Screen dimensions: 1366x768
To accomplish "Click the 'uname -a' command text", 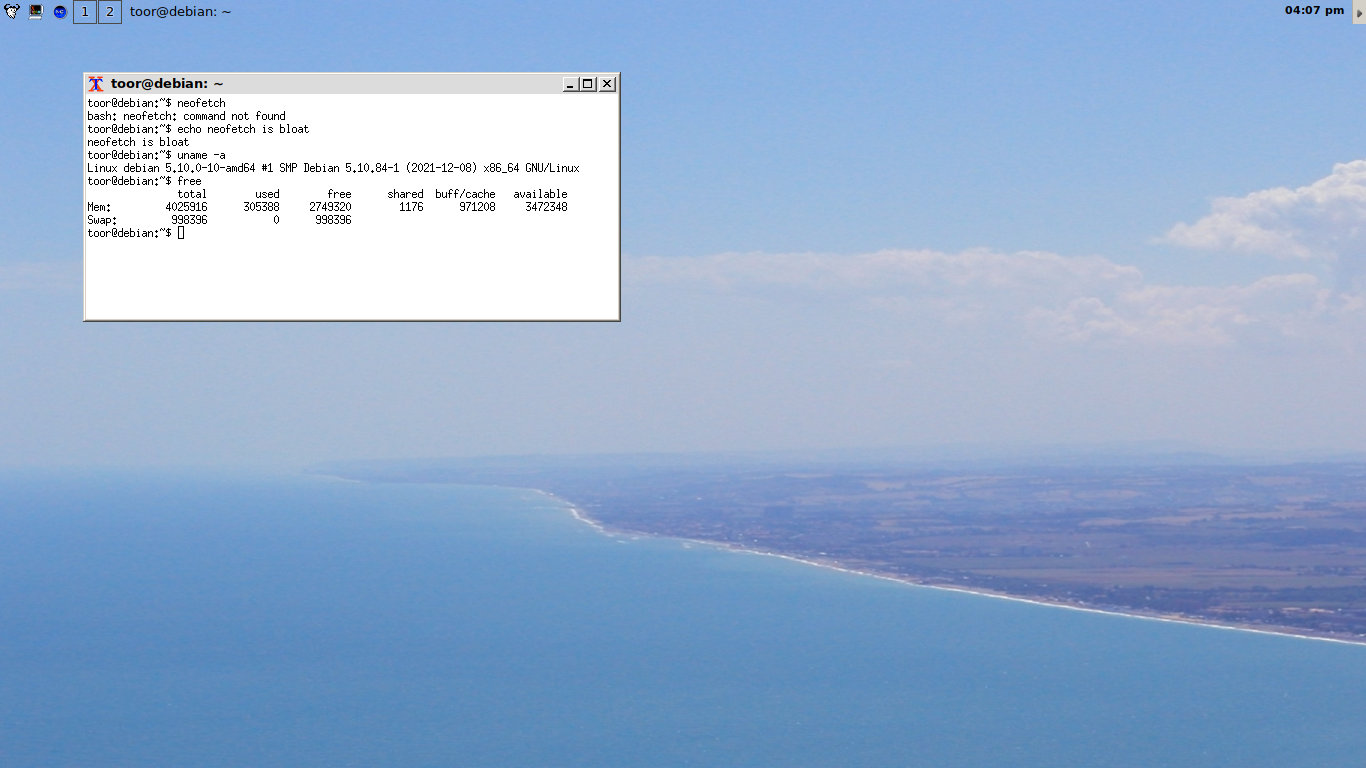I will click(x=201, y=155).
